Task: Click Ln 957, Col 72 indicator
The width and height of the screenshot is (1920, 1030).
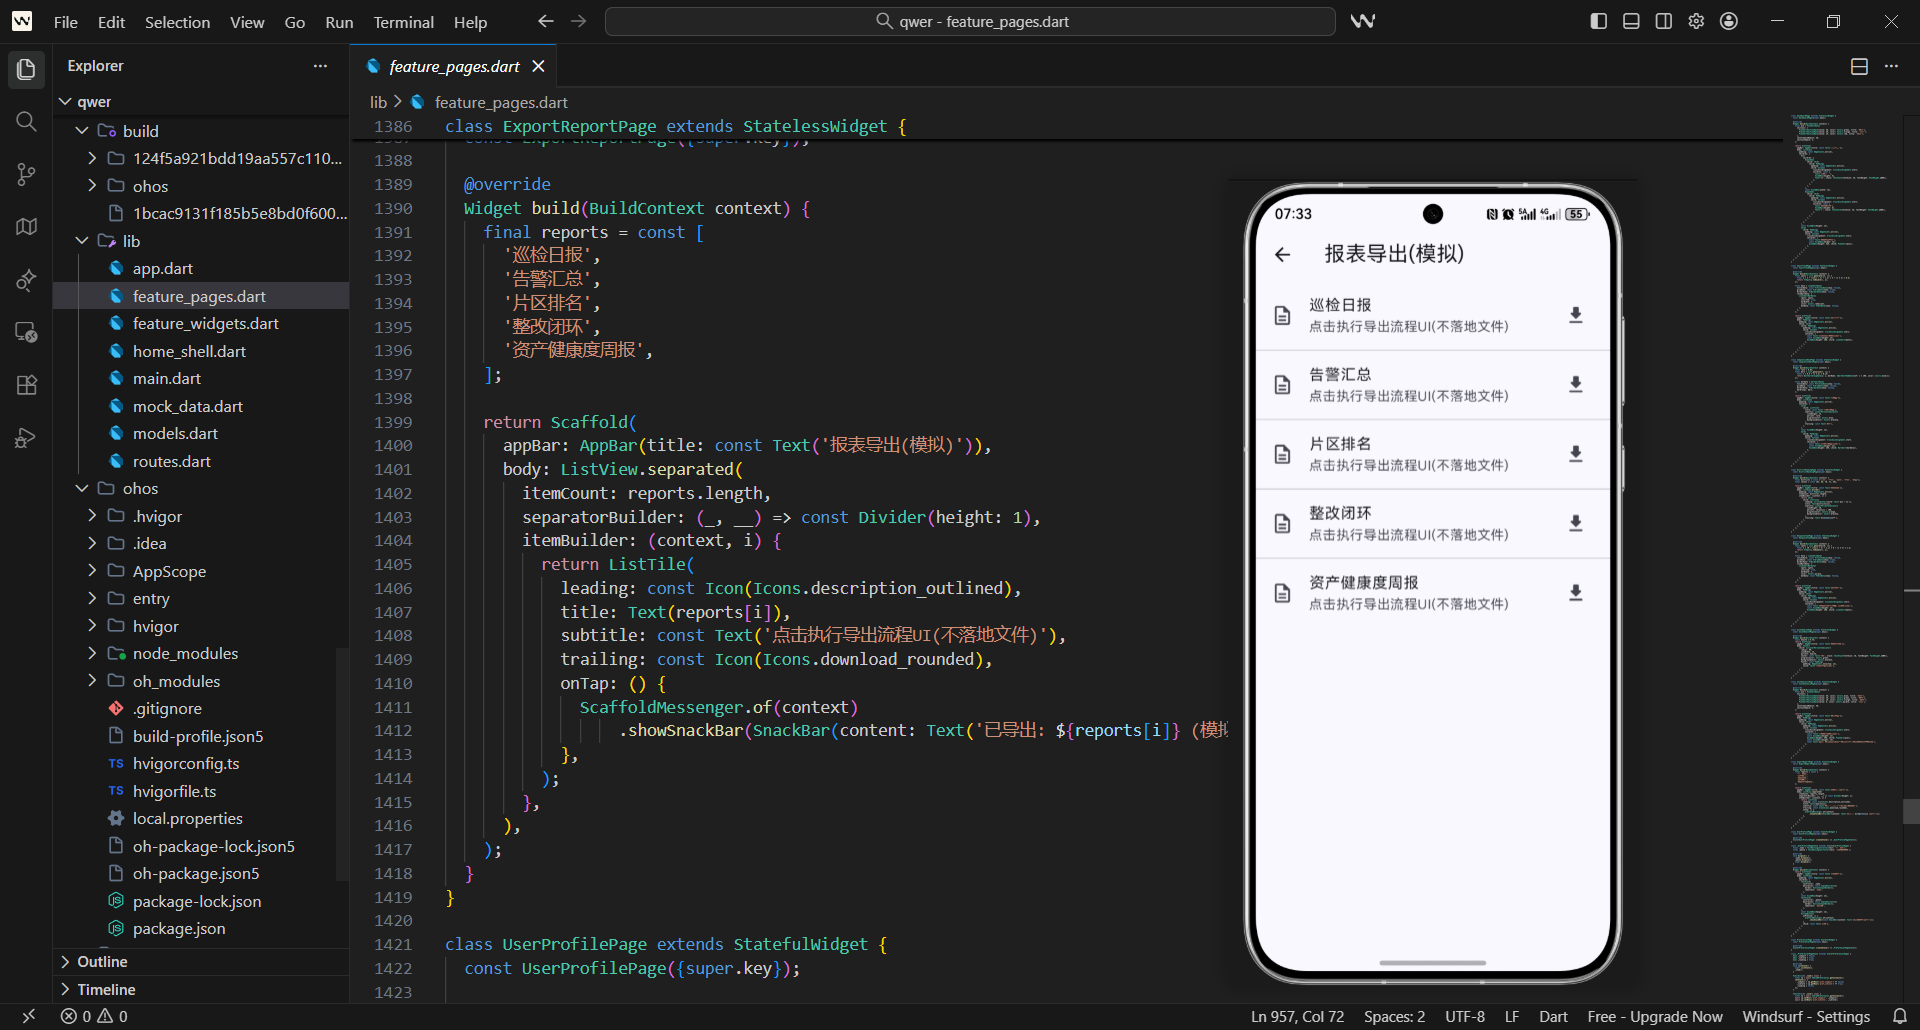Action: coord(1297,1016)
